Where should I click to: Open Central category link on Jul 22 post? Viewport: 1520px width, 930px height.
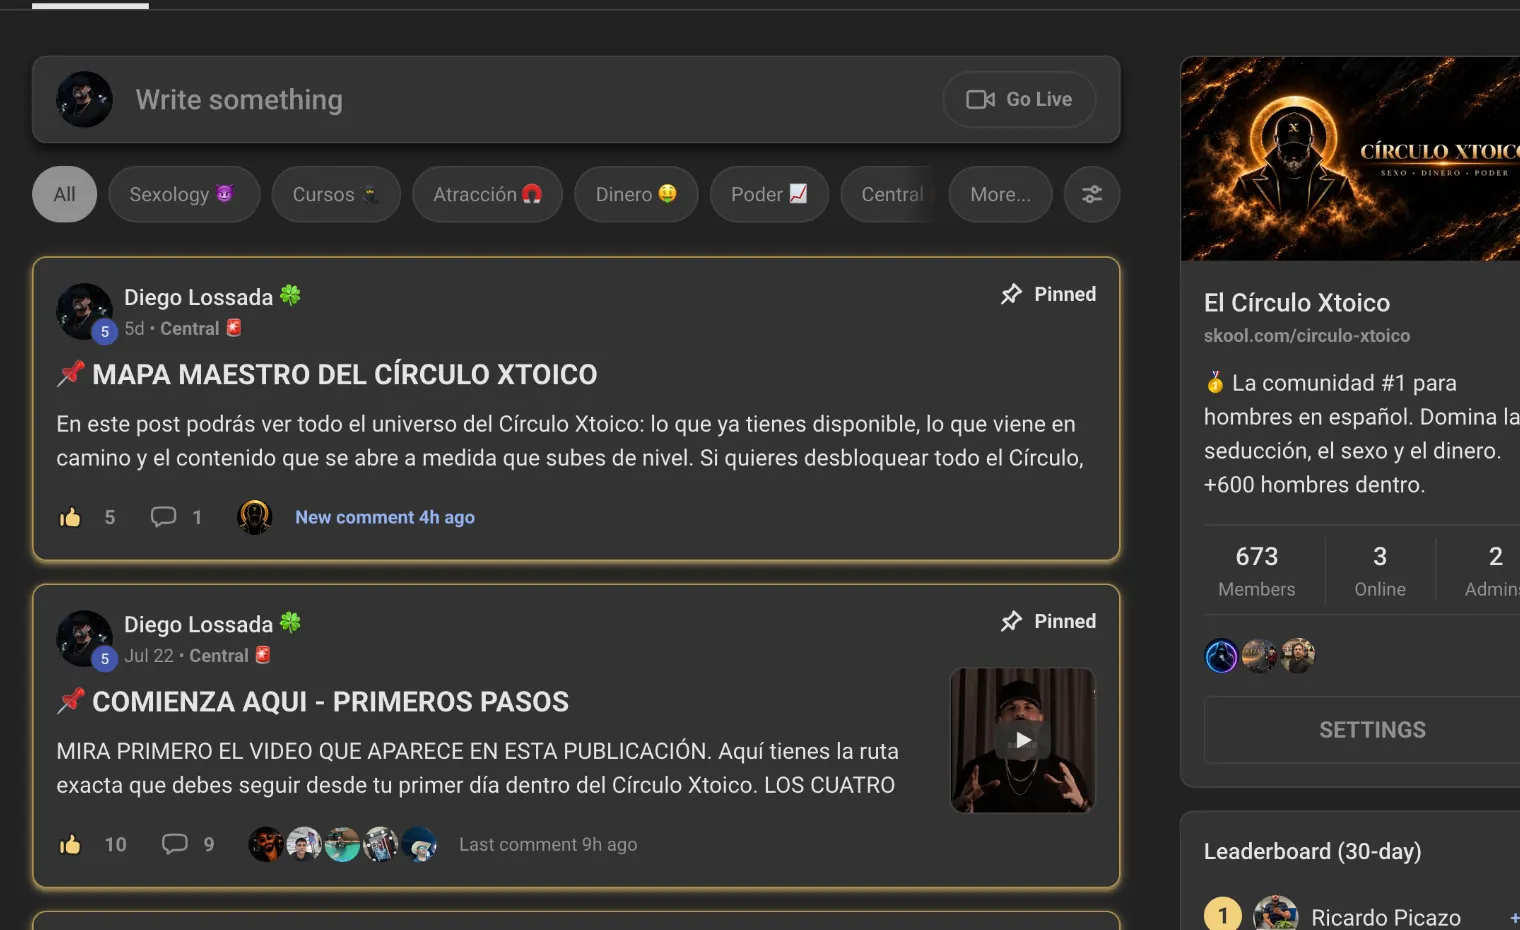(230, 655)
